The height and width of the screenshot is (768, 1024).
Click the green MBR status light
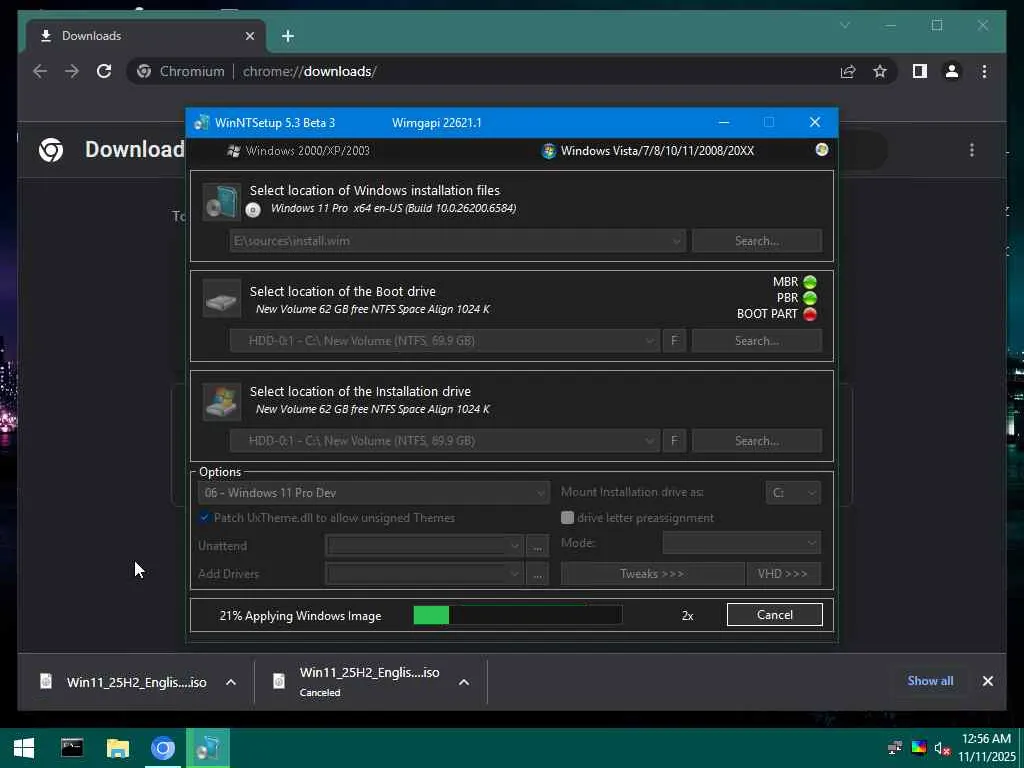810,282
